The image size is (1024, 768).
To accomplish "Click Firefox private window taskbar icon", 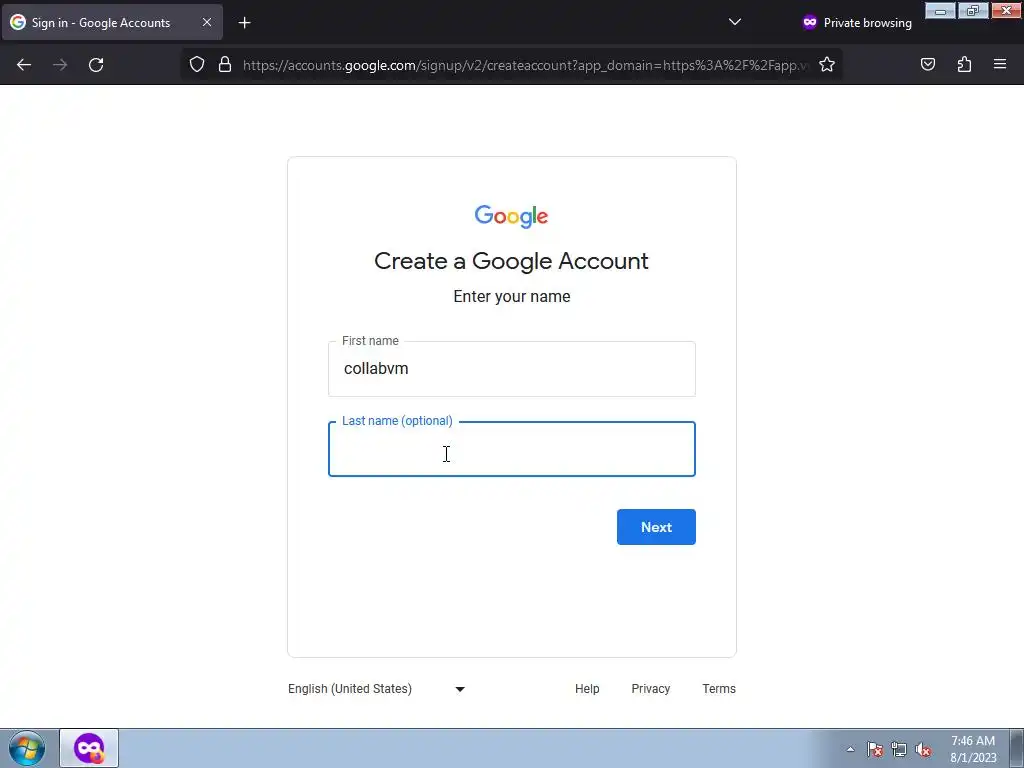I will 89,748.
